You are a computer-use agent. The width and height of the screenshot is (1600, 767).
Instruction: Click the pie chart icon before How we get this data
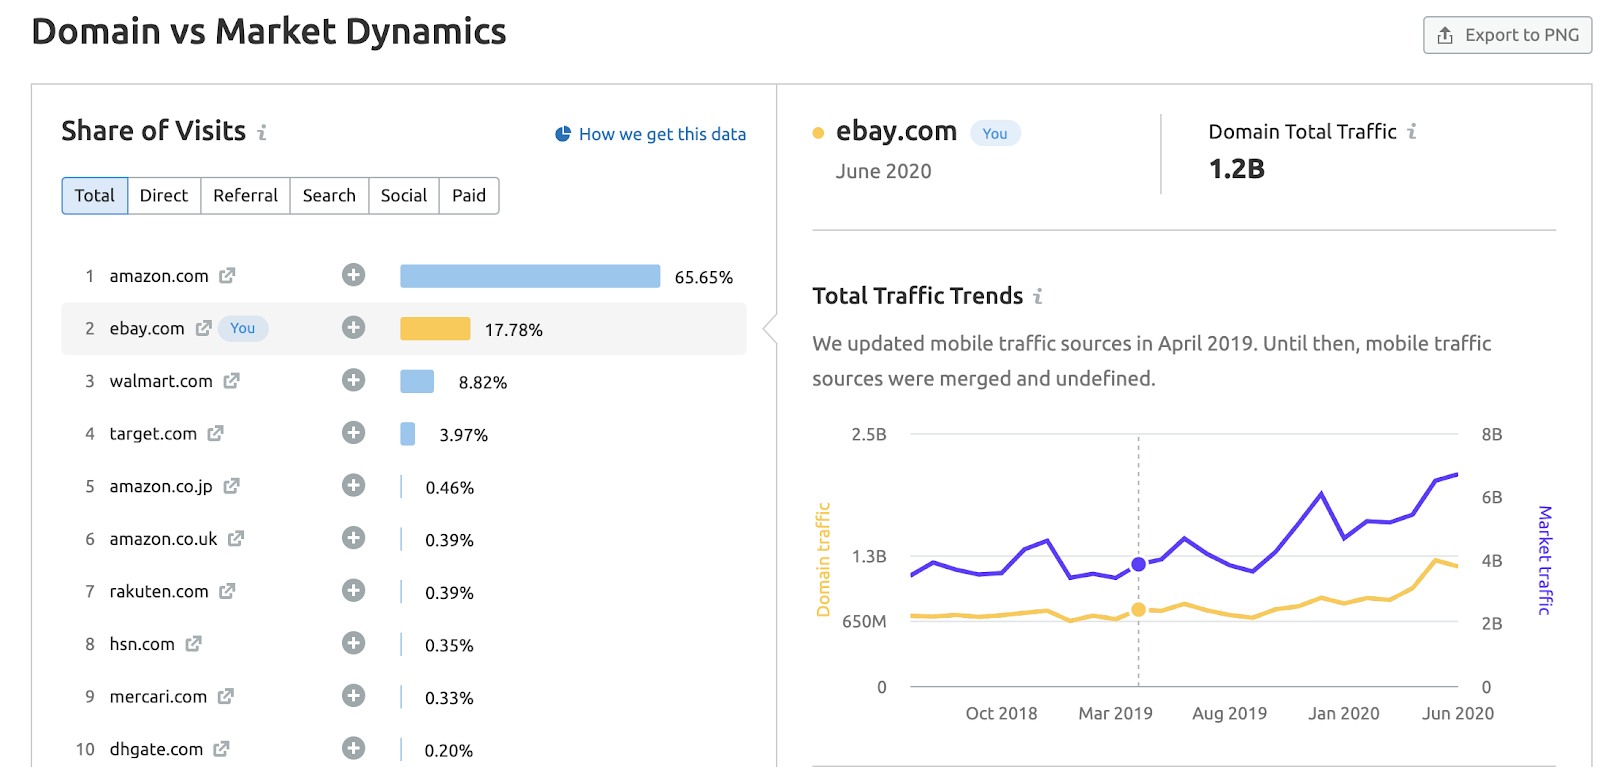[563, 133]
